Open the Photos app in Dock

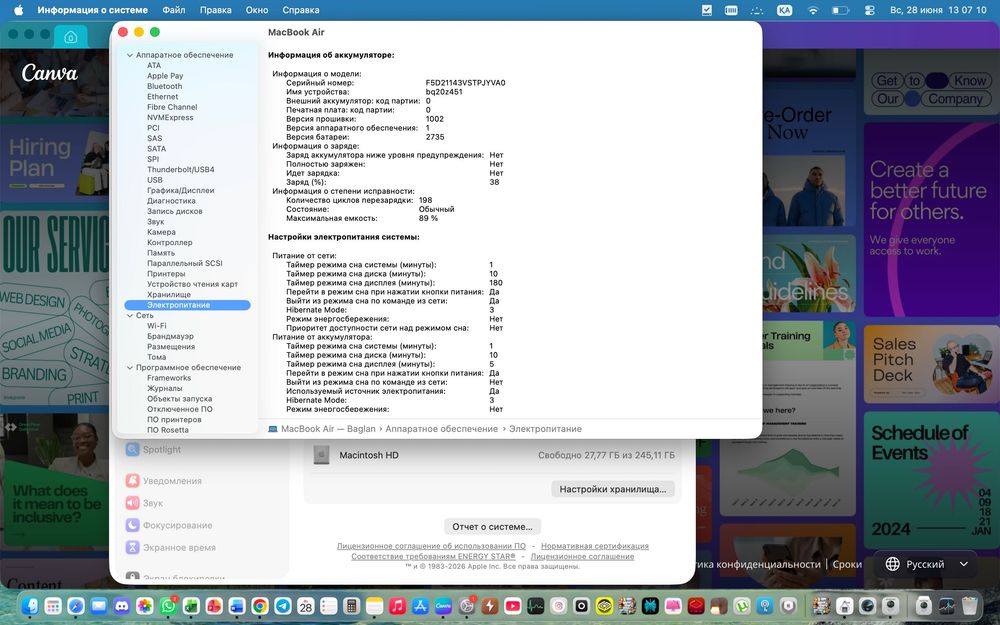145,605
